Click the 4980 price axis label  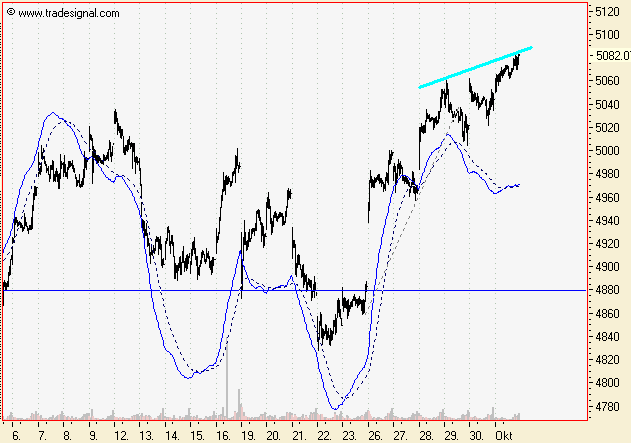pos(608,174)
